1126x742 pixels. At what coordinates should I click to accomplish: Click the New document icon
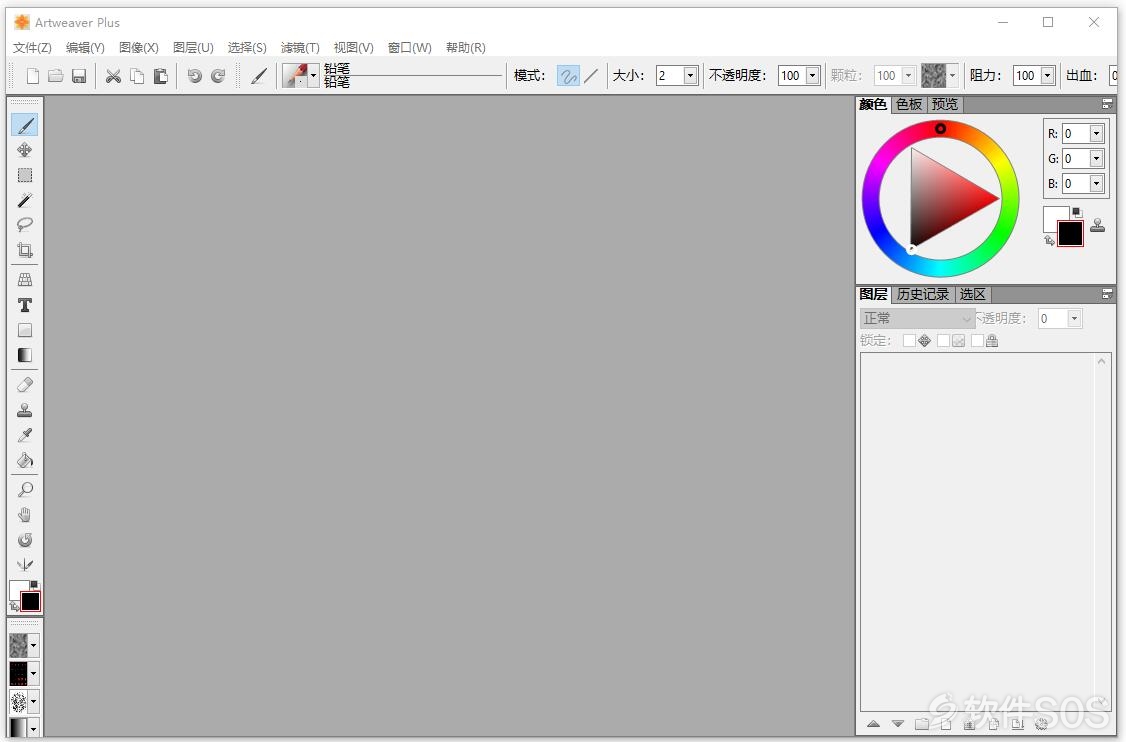tap(32, 76)
